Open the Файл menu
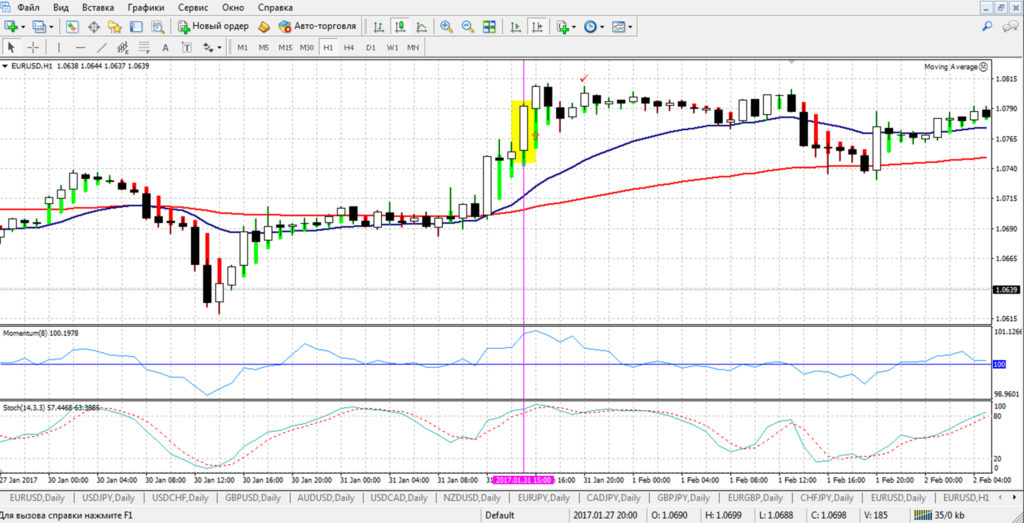This screenshot has height=523, width=1024. pyautogui.click(x=27, y=8)
